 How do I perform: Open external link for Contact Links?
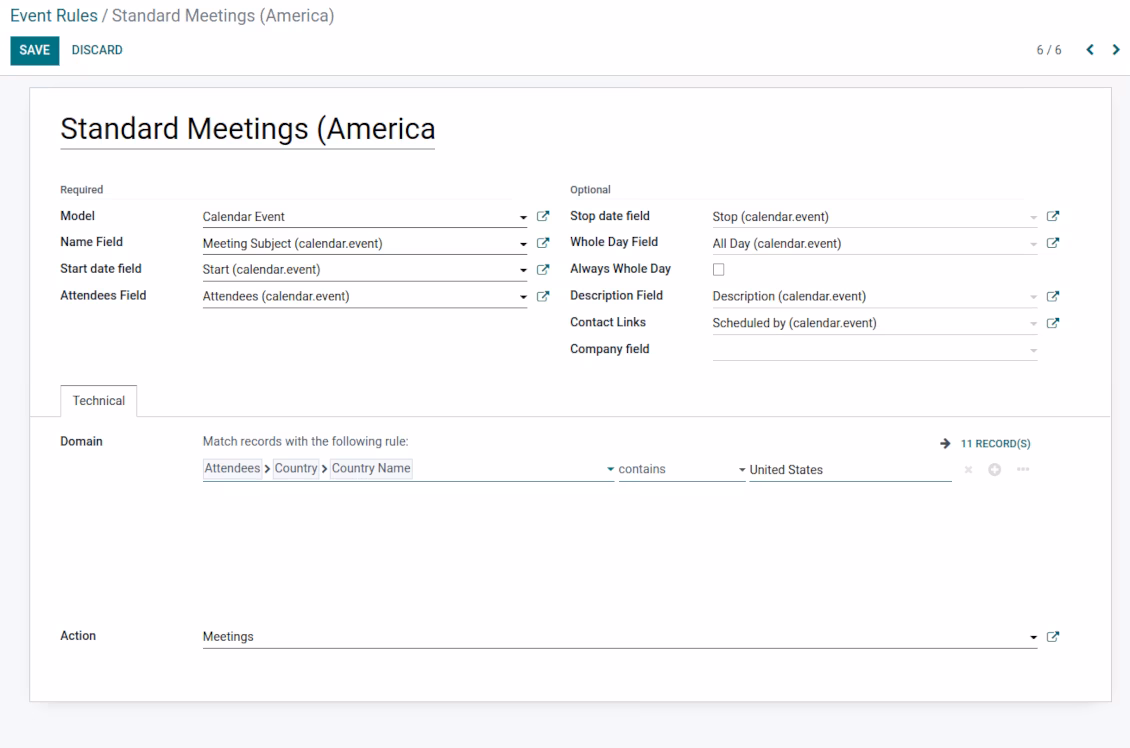pyautogui.click(x=1052, y=323)
